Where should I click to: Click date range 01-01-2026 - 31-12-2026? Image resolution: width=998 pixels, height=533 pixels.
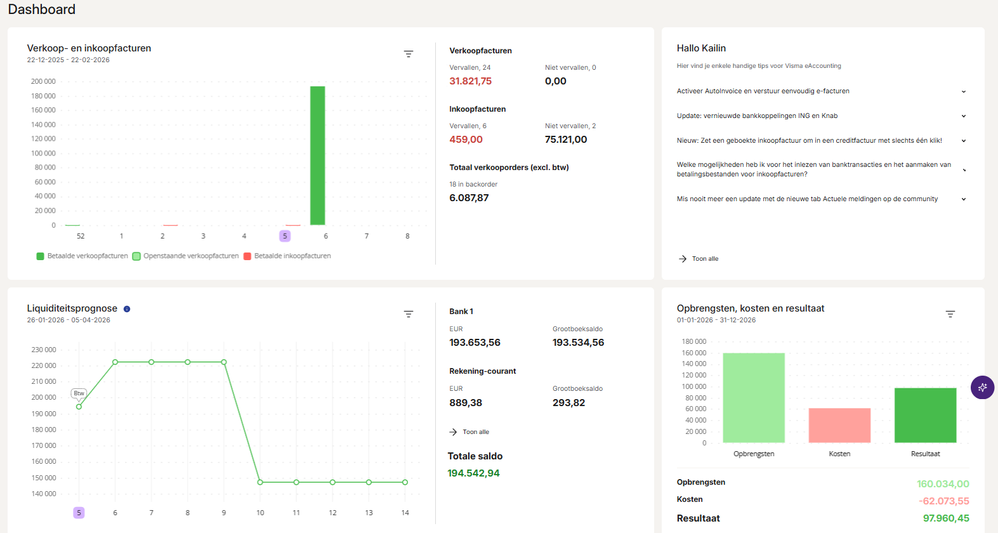[x=716, y=320]
